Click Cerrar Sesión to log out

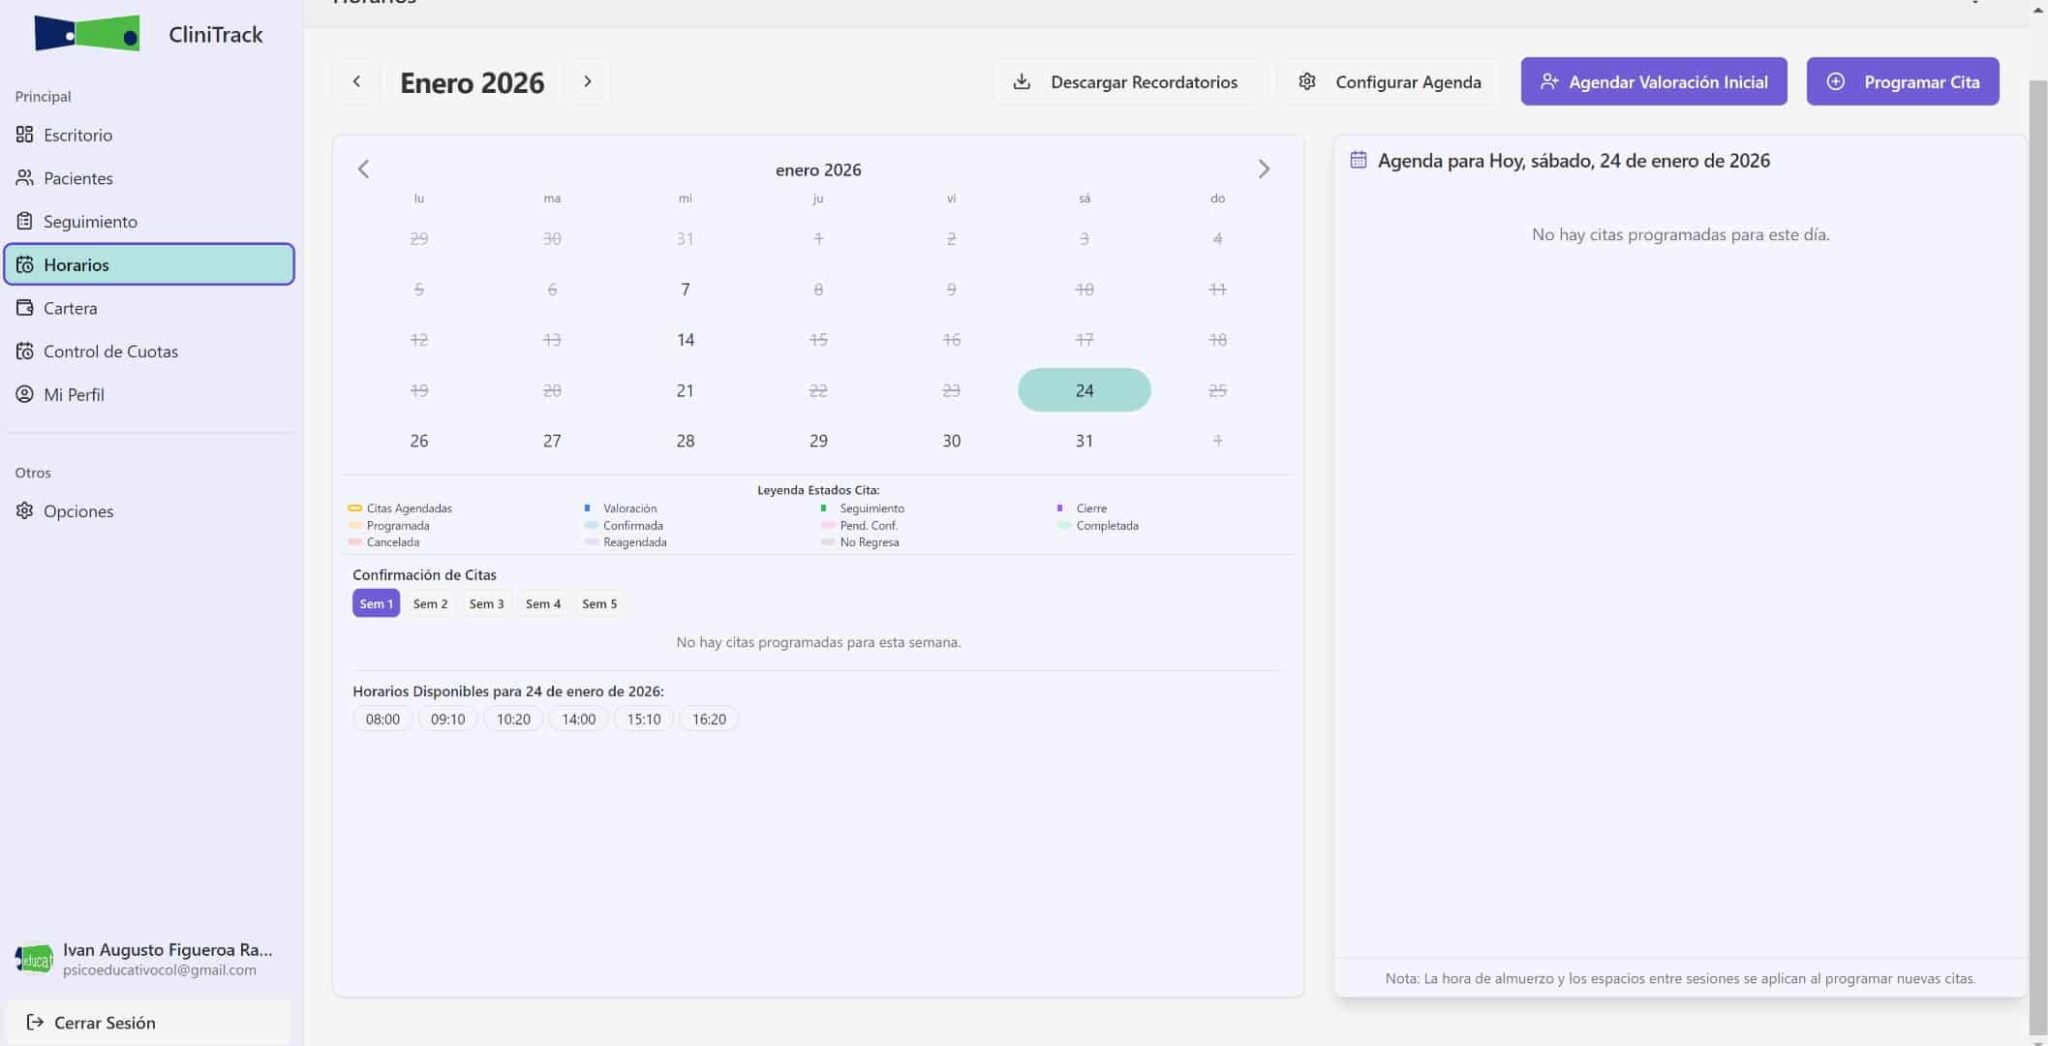[x=104, y=1022]
